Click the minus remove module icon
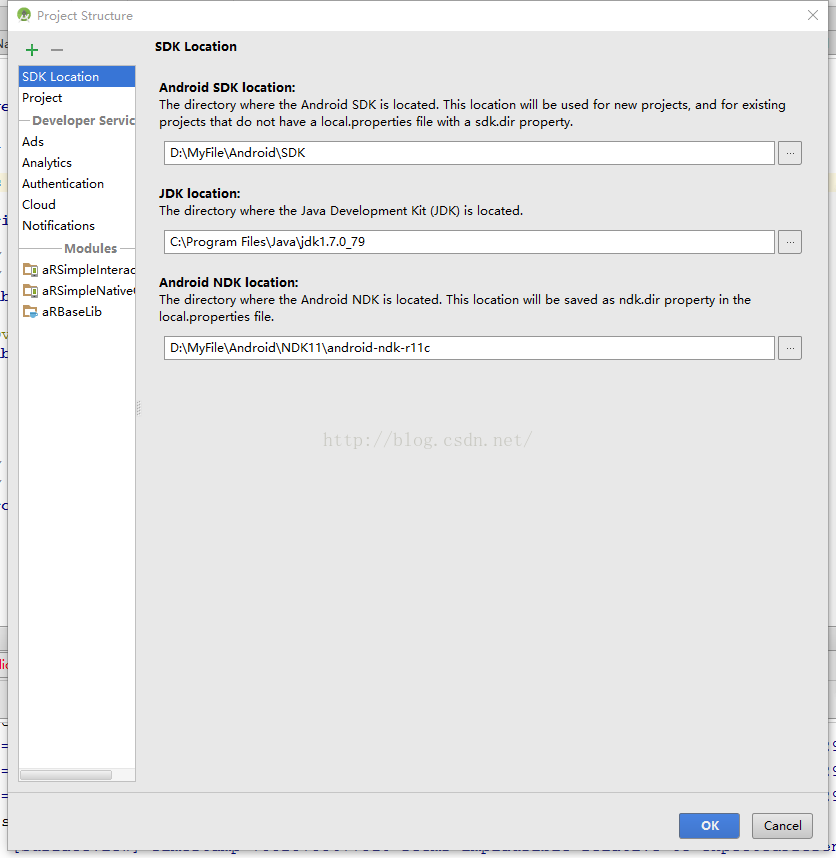This screenshot has height=858, width=836. [x=57, y=50]
